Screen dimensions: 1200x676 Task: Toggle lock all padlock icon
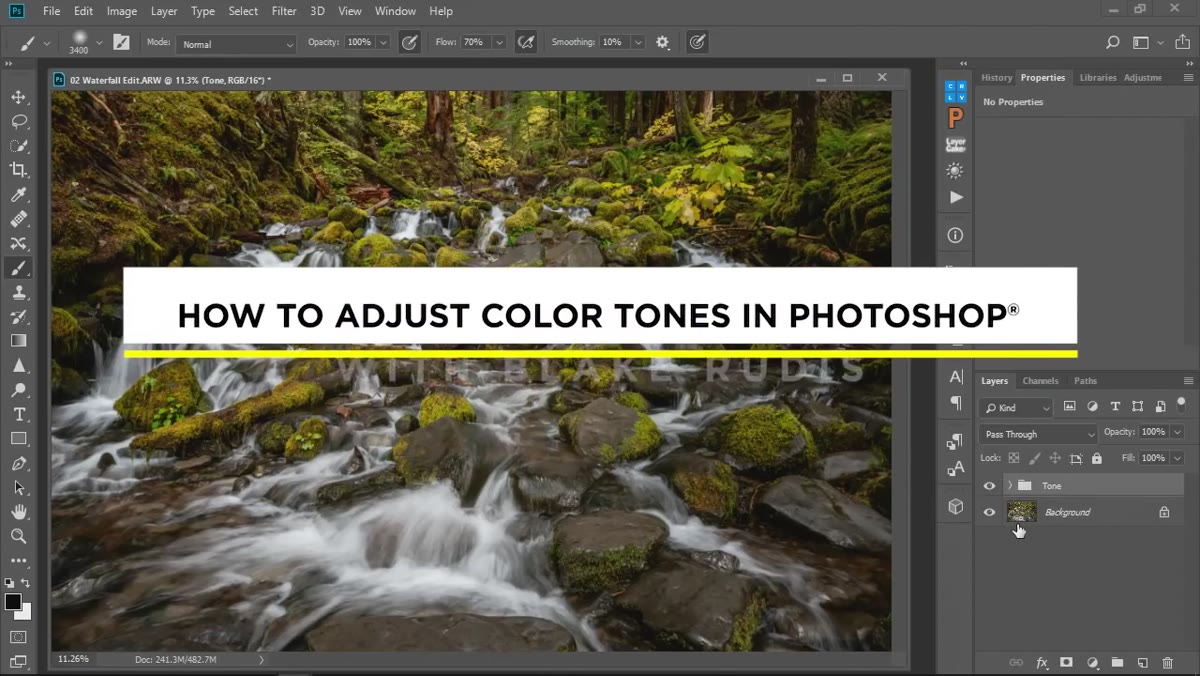[1097, 458]
